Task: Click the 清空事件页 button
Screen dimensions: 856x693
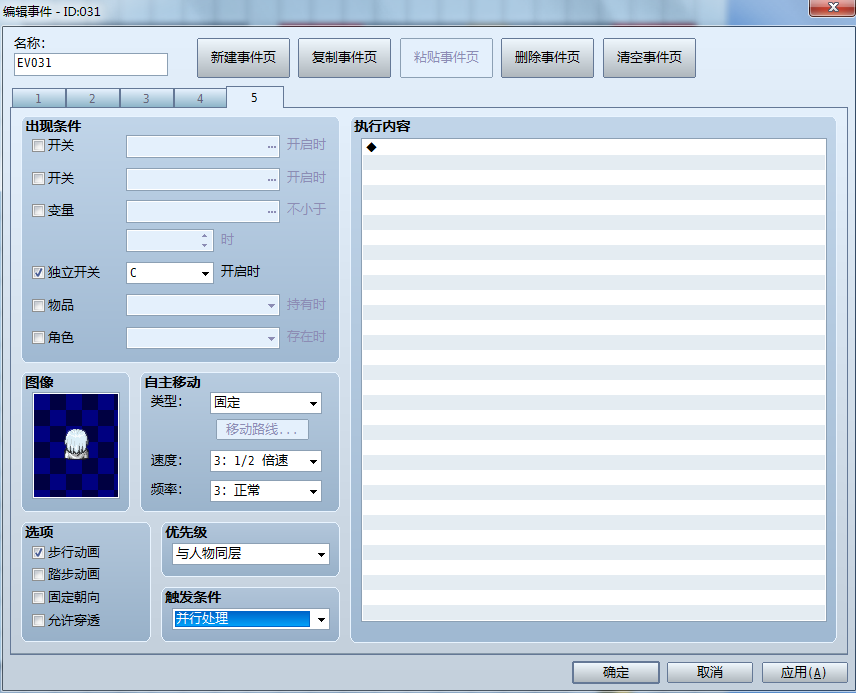Action: (x=649, y=58)
